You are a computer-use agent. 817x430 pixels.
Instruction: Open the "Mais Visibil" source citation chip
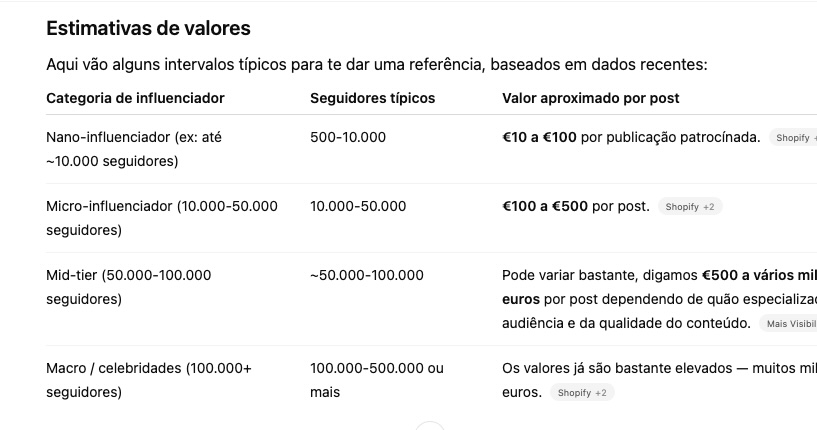click(789, 324)
